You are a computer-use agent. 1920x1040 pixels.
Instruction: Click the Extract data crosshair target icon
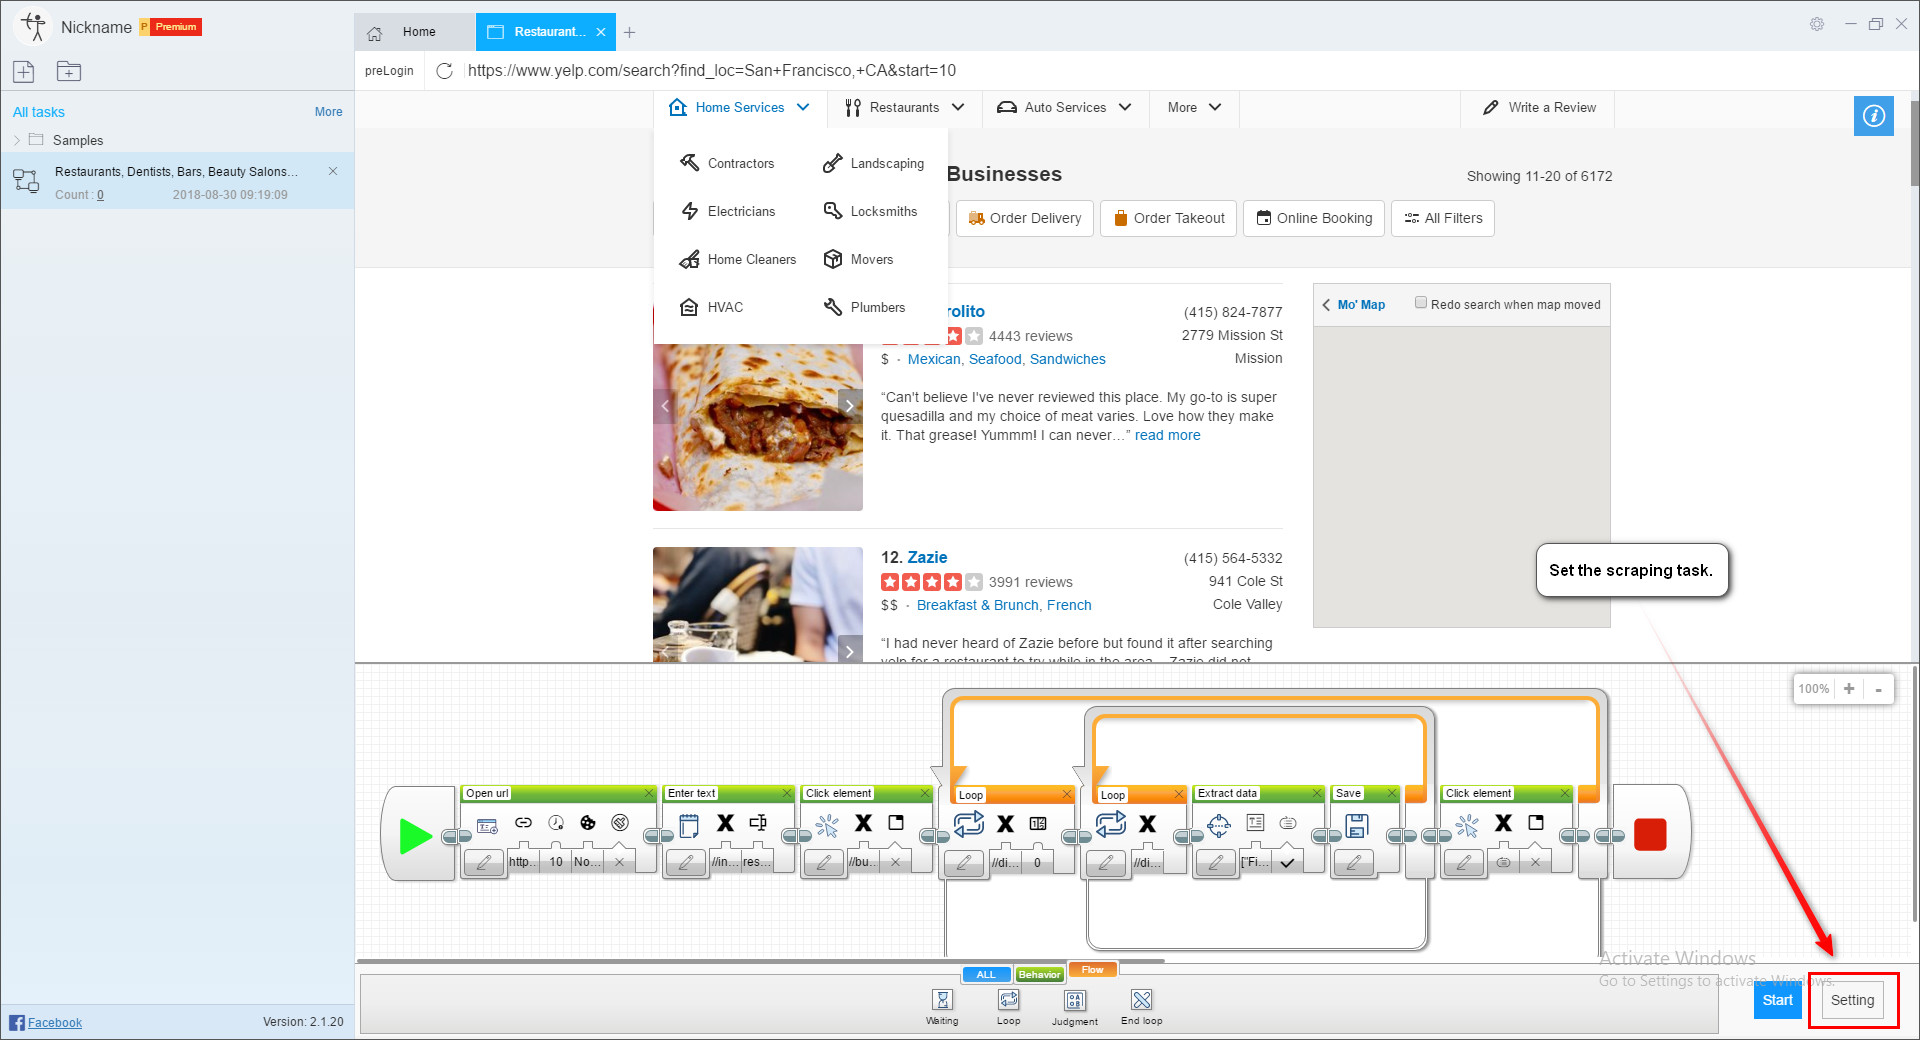1219,825
